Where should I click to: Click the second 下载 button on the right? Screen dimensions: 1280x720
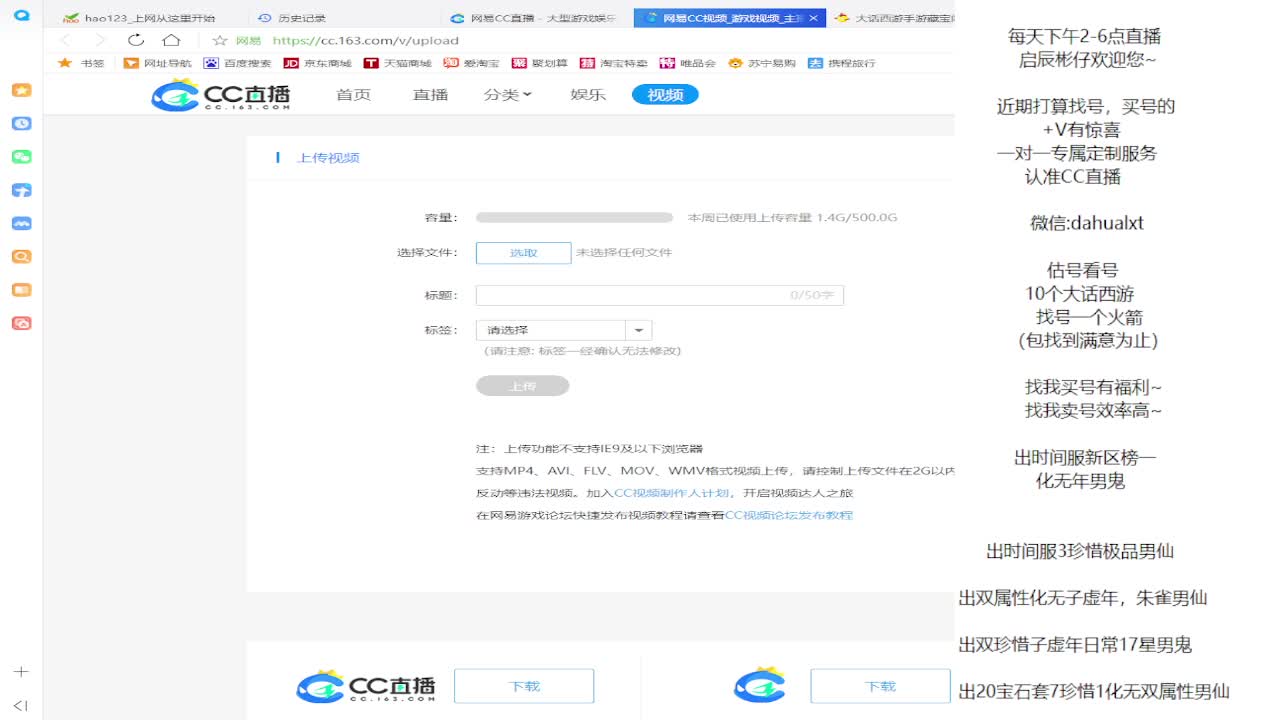pos(880,686)
